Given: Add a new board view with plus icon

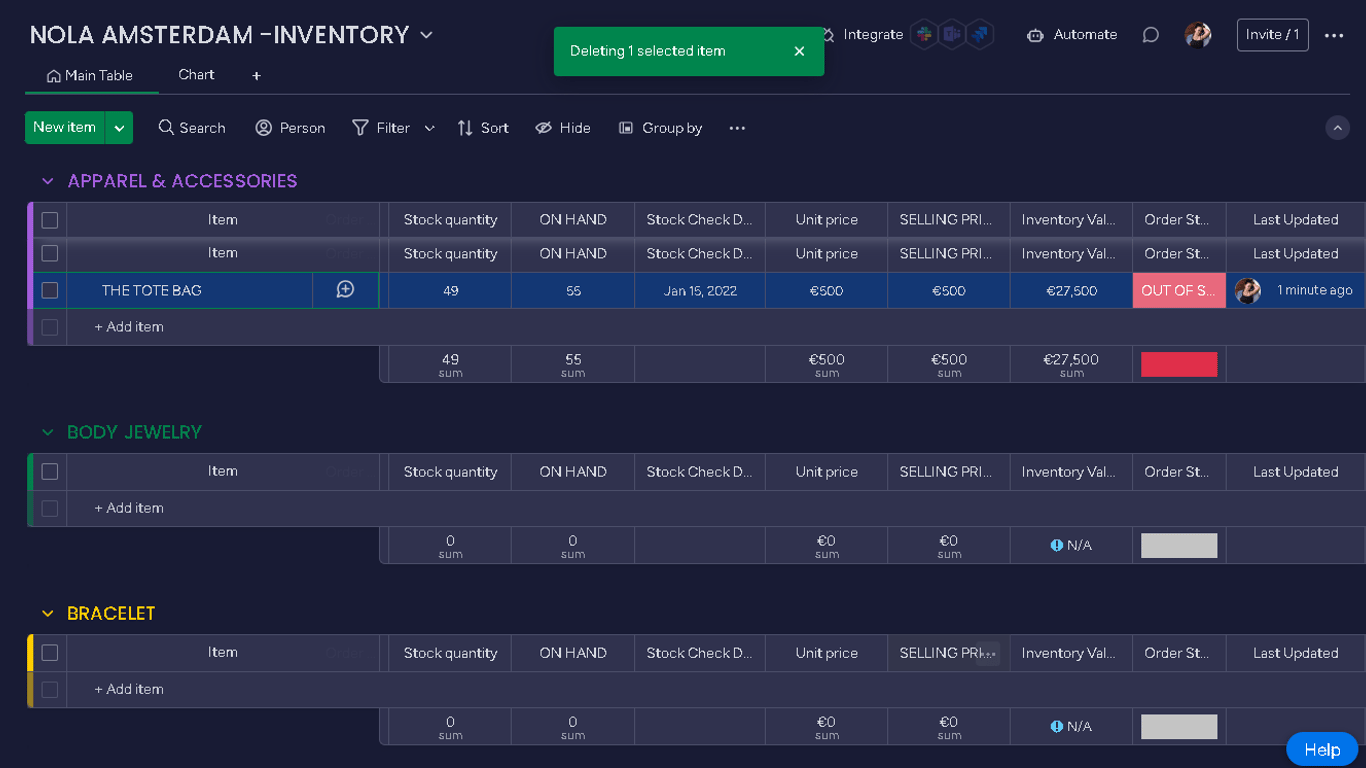Looking at the screenshot, I should coord(256,76).
